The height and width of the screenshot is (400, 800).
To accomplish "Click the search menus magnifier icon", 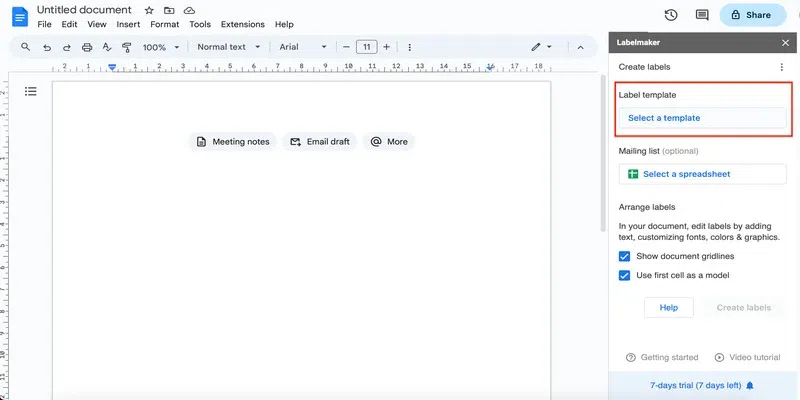I will [x=26, y=47].
